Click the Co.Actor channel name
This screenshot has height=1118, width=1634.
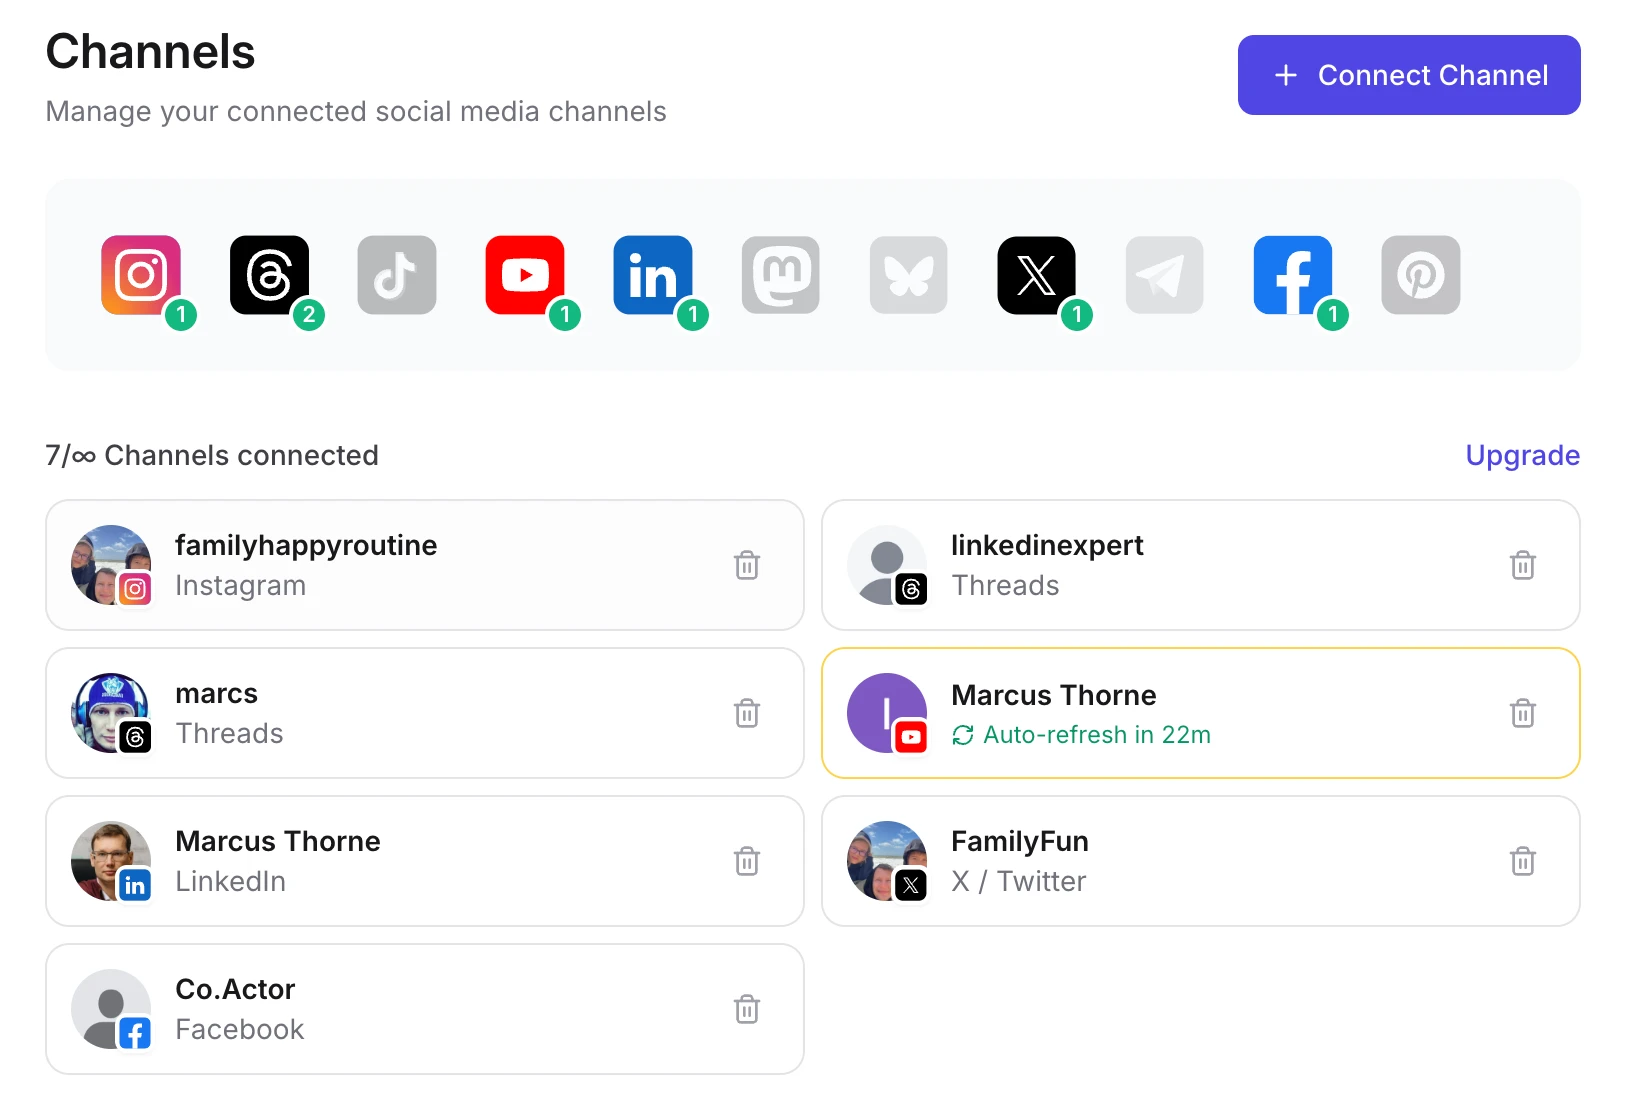(235, 990)
